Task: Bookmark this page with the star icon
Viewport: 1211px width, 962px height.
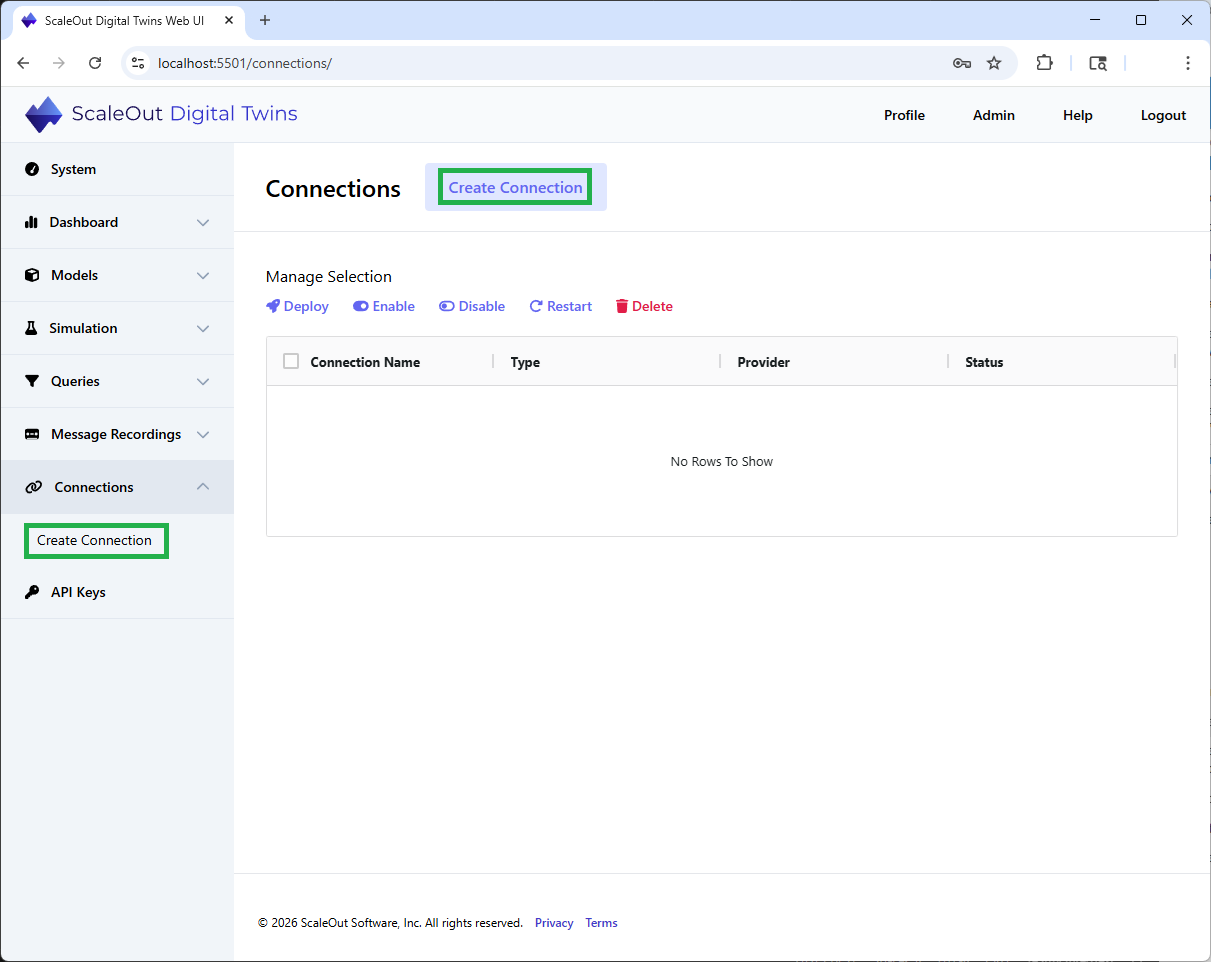Action: tap(994, 63)
